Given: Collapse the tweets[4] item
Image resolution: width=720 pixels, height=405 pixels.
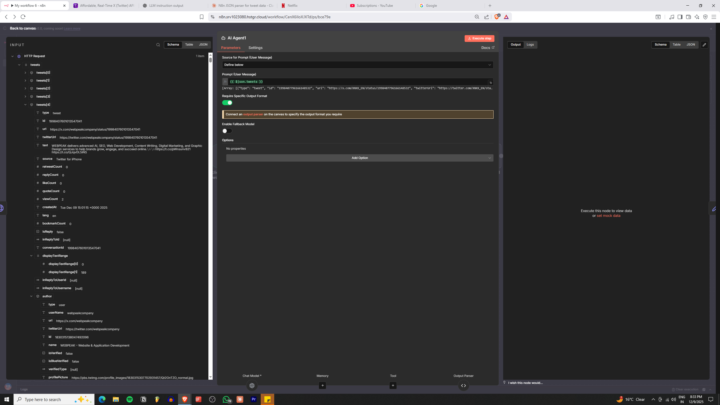Looking at the screenshot, I should (25, 105).
